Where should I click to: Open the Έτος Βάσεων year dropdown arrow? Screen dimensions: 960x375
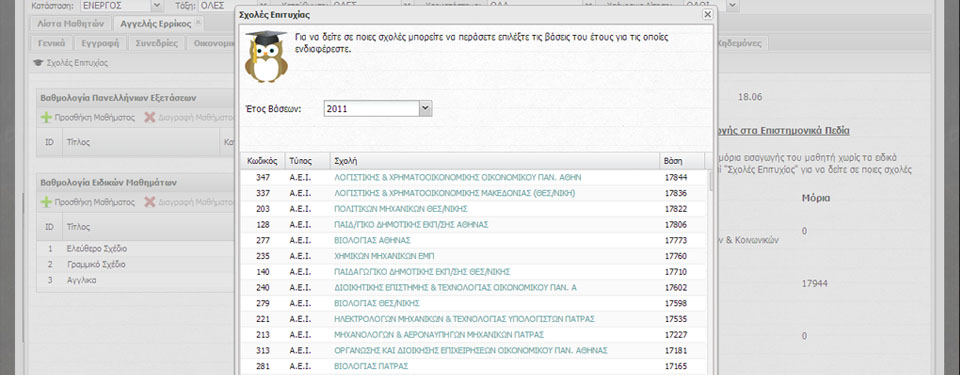tap(426, 108)
